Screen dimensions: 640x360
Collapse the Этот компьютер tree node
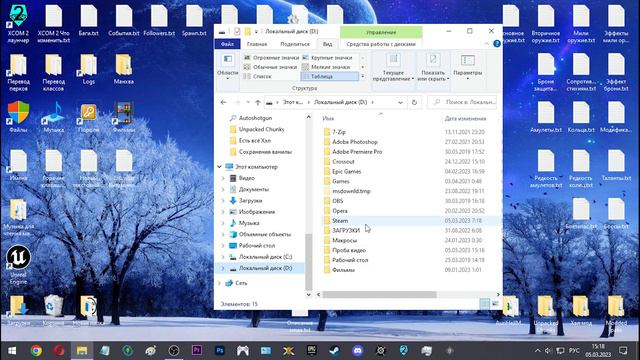(219, 167)
